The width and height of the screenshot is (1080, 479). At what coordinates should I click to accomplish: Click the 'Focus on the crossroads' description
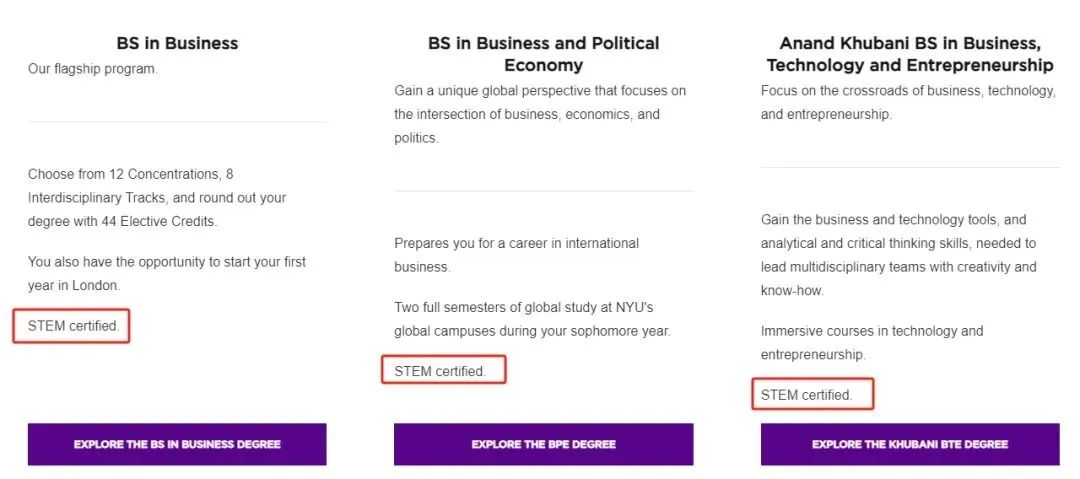[x=908, y=102]
